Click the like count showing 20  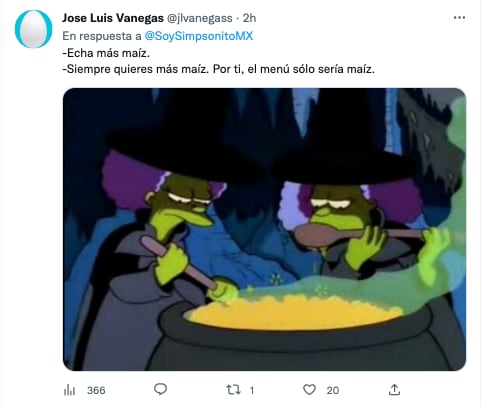333,390
